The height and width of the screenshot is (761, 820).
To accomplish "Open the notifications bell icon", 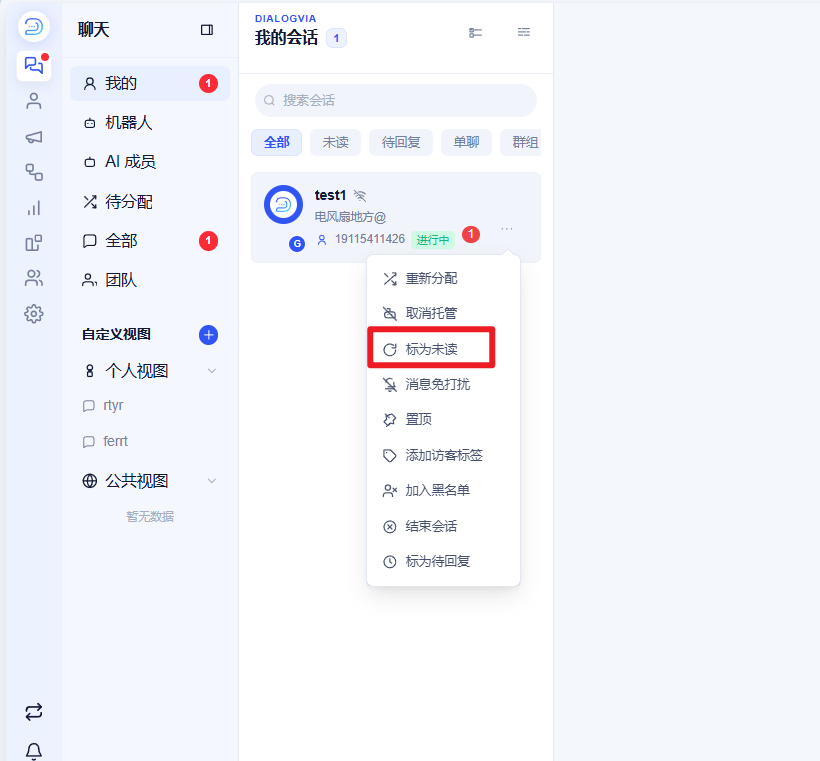I will [34, 751].
